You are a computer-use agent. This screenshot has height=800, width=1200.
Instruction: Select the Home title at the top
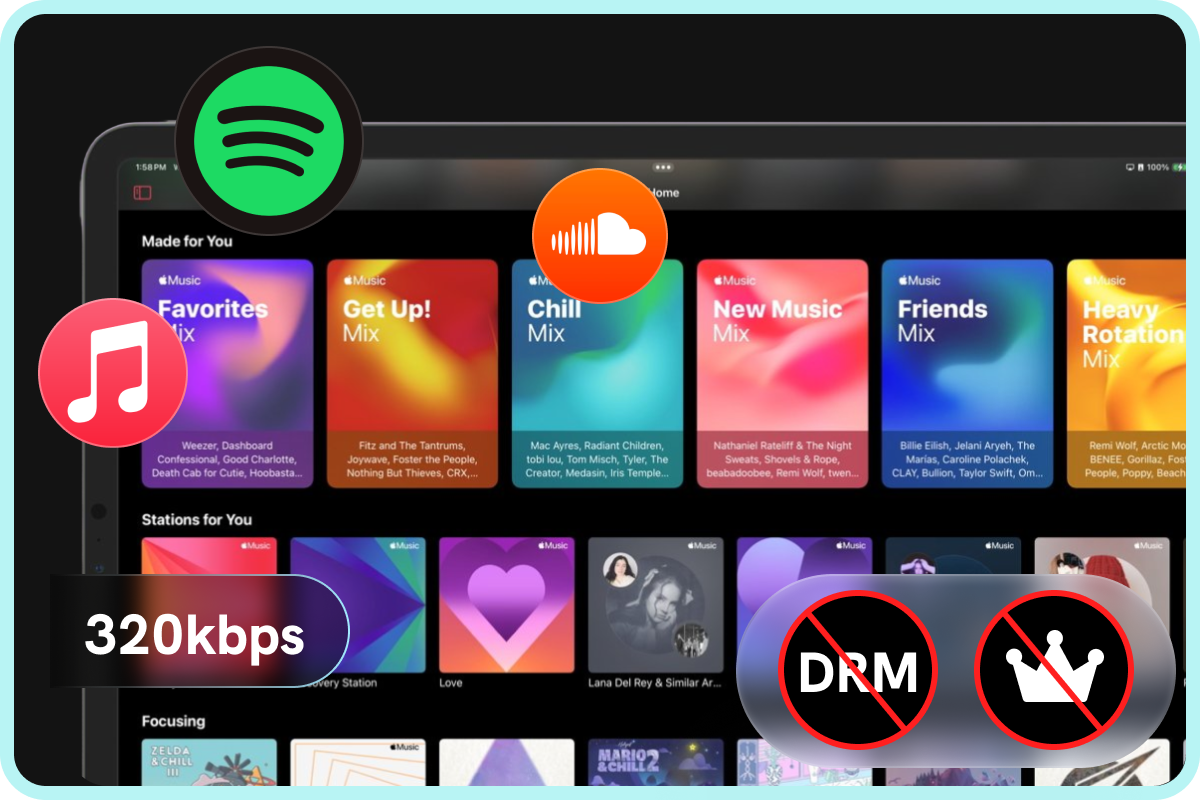pos(664,192)
